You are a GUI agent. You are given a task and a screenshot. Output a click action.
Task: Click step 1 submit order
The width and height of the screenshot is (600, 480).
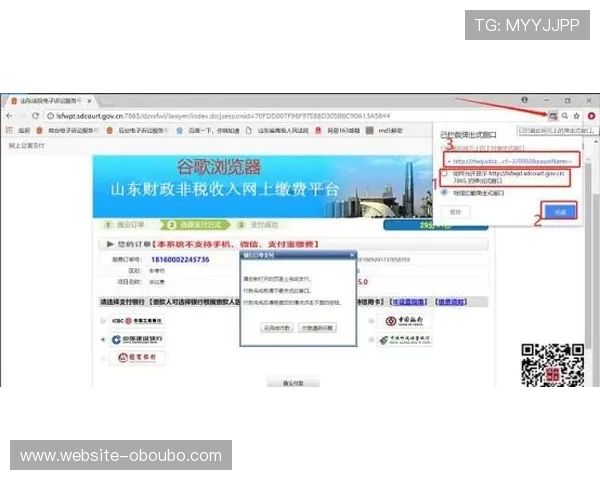click(125, 225)
